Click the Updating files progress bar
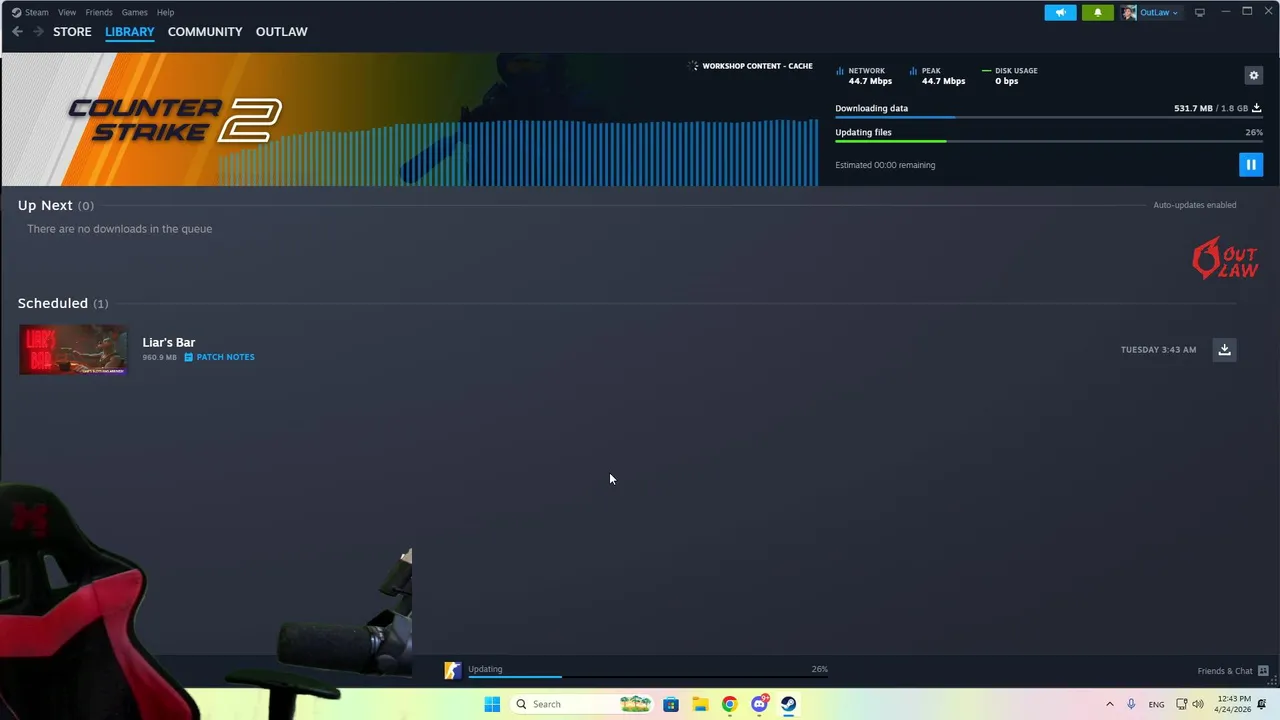 point(1048,141)
